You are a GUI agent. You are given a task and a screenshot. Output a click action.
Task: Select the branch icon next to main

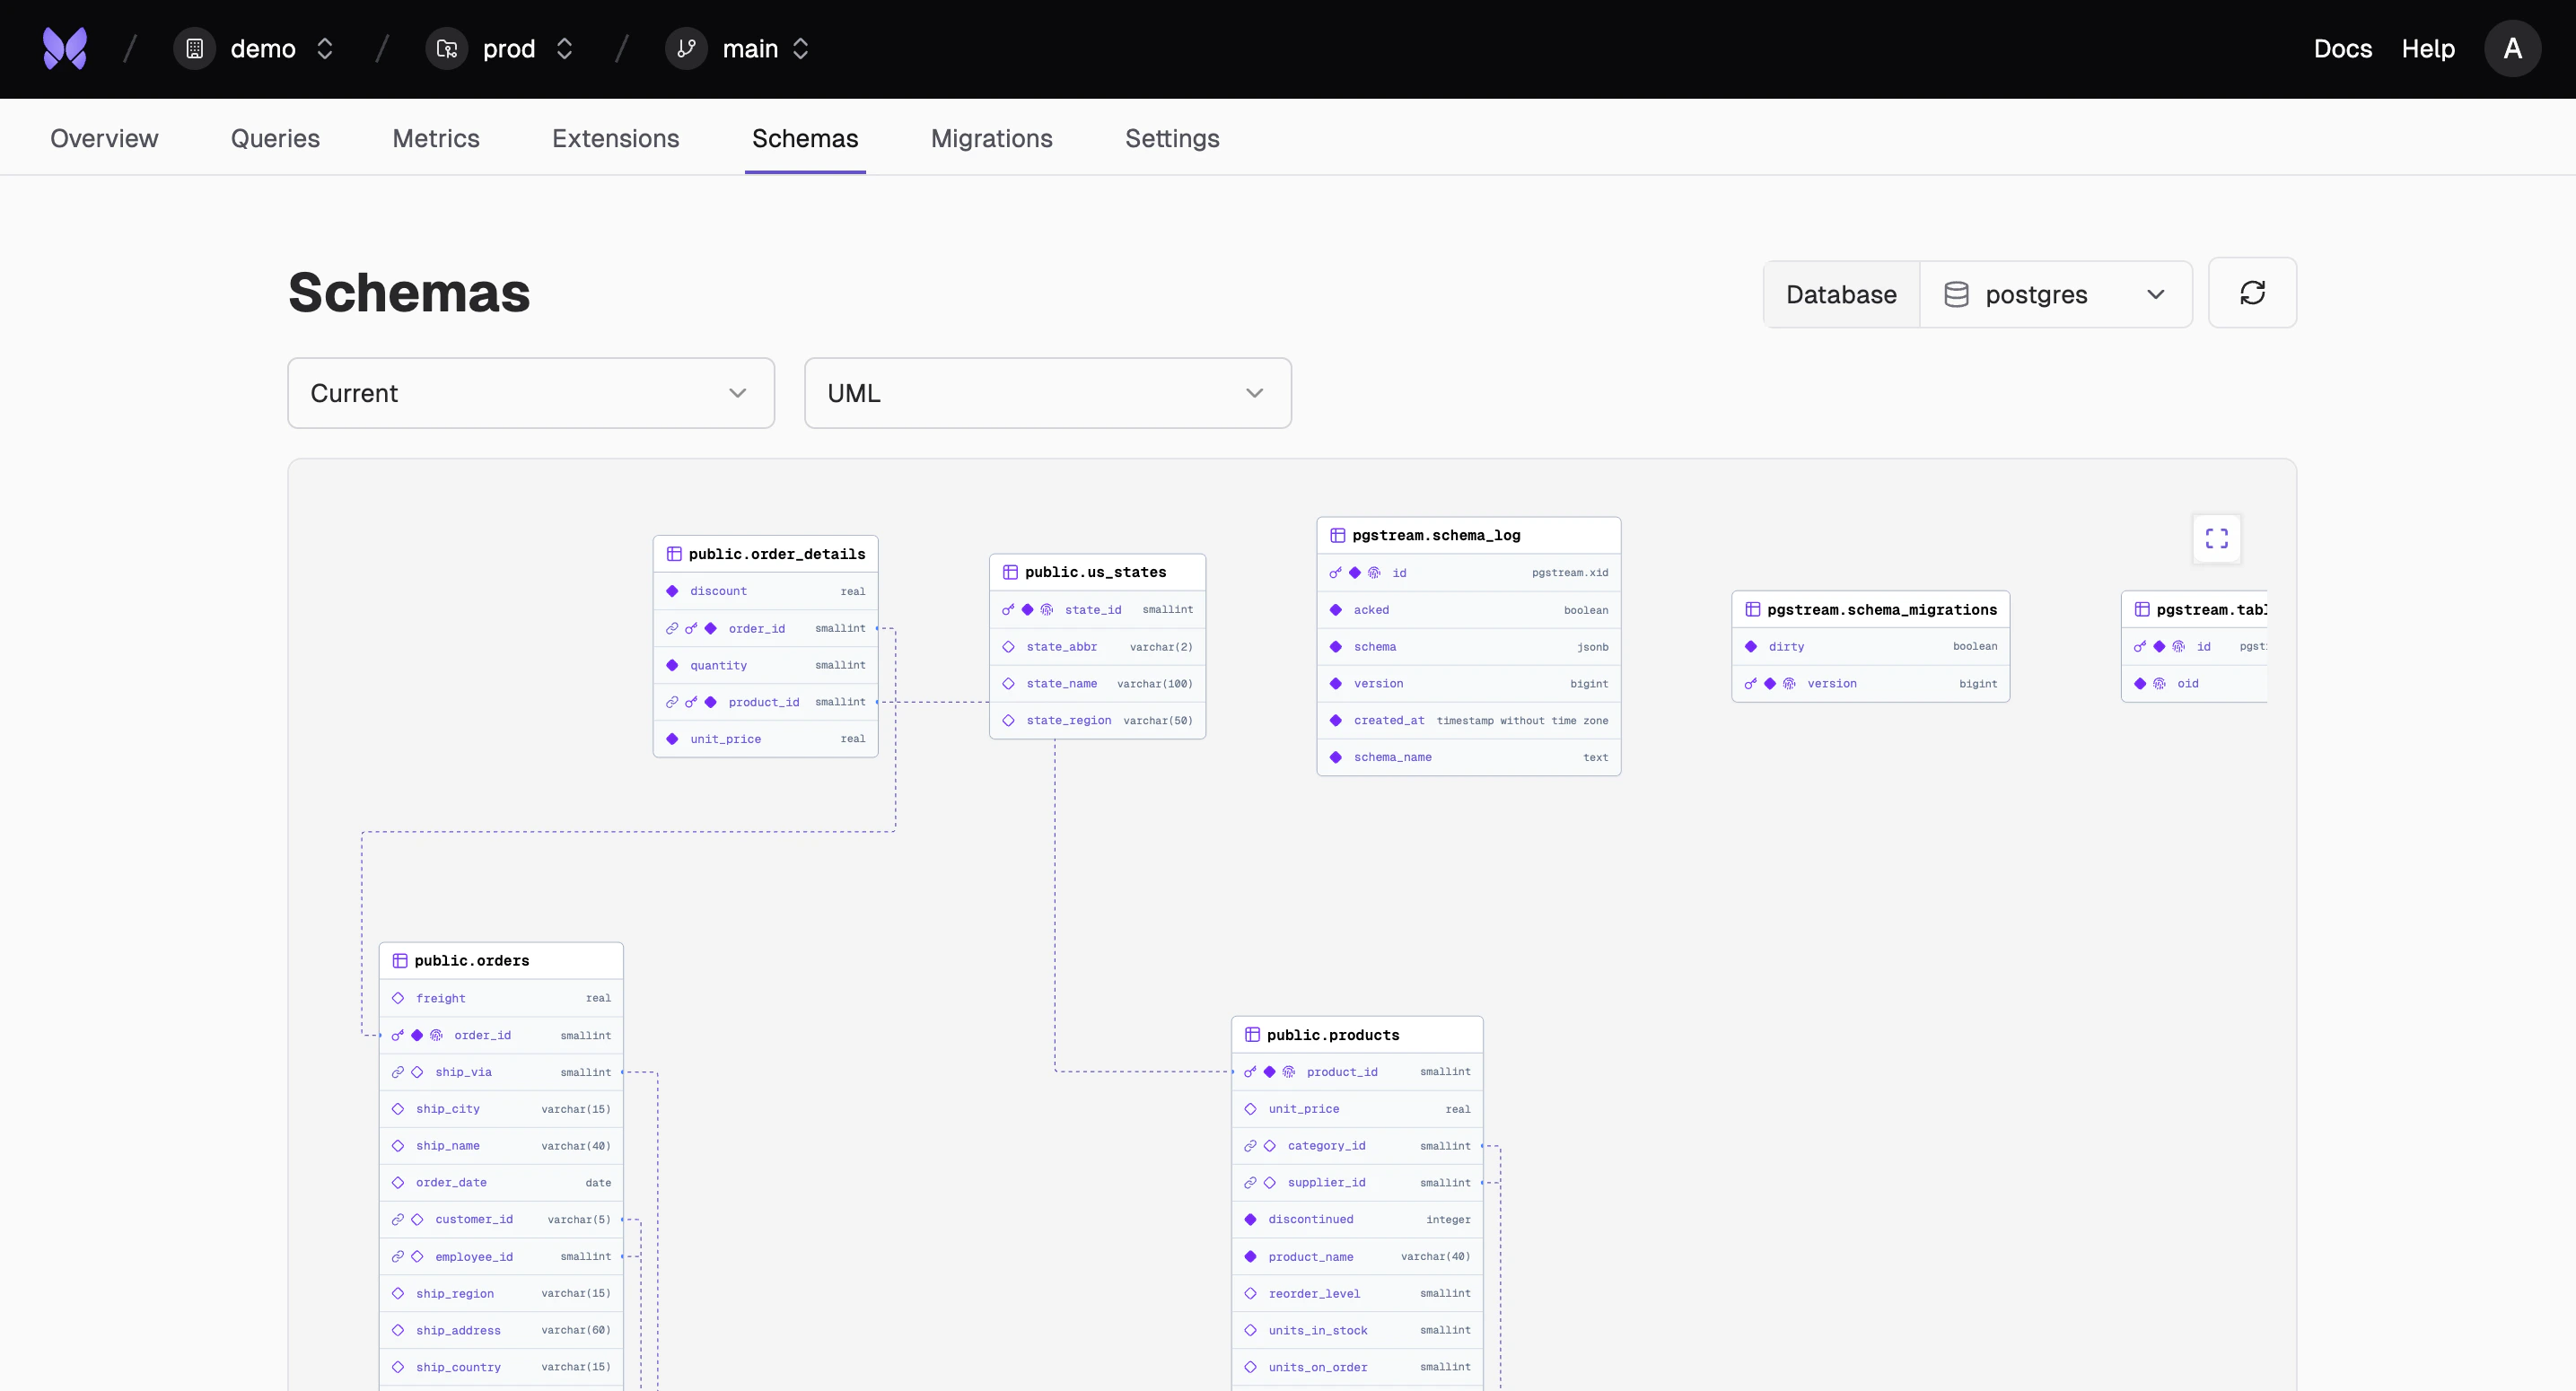[x=685, y=48]
